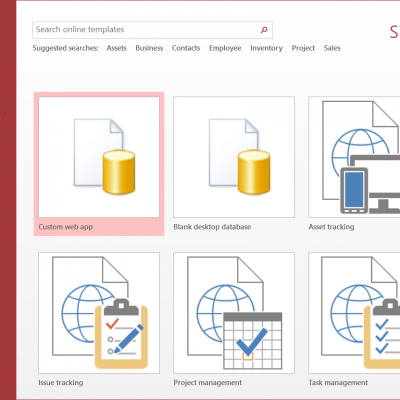Search suggested term Assets
This screenshot has height=400, width=400.
(116, 48)
